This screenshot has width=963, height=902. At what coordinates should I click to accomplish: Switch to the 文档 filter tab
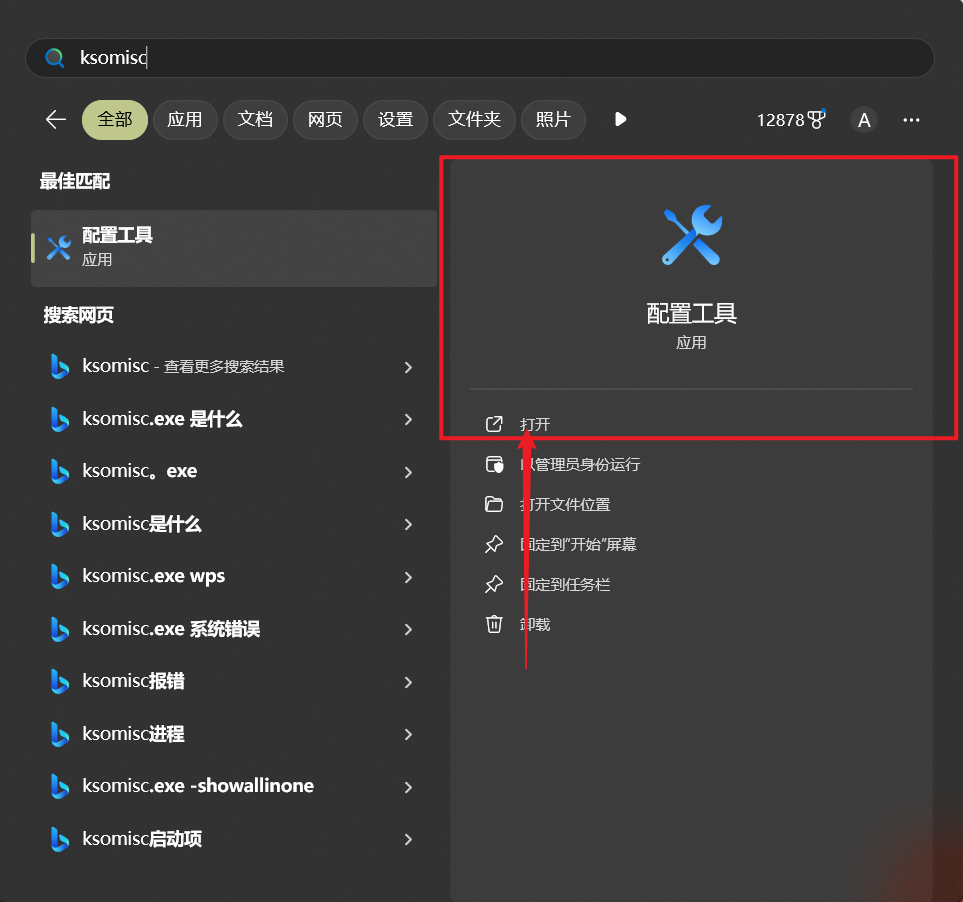[255, 120]
